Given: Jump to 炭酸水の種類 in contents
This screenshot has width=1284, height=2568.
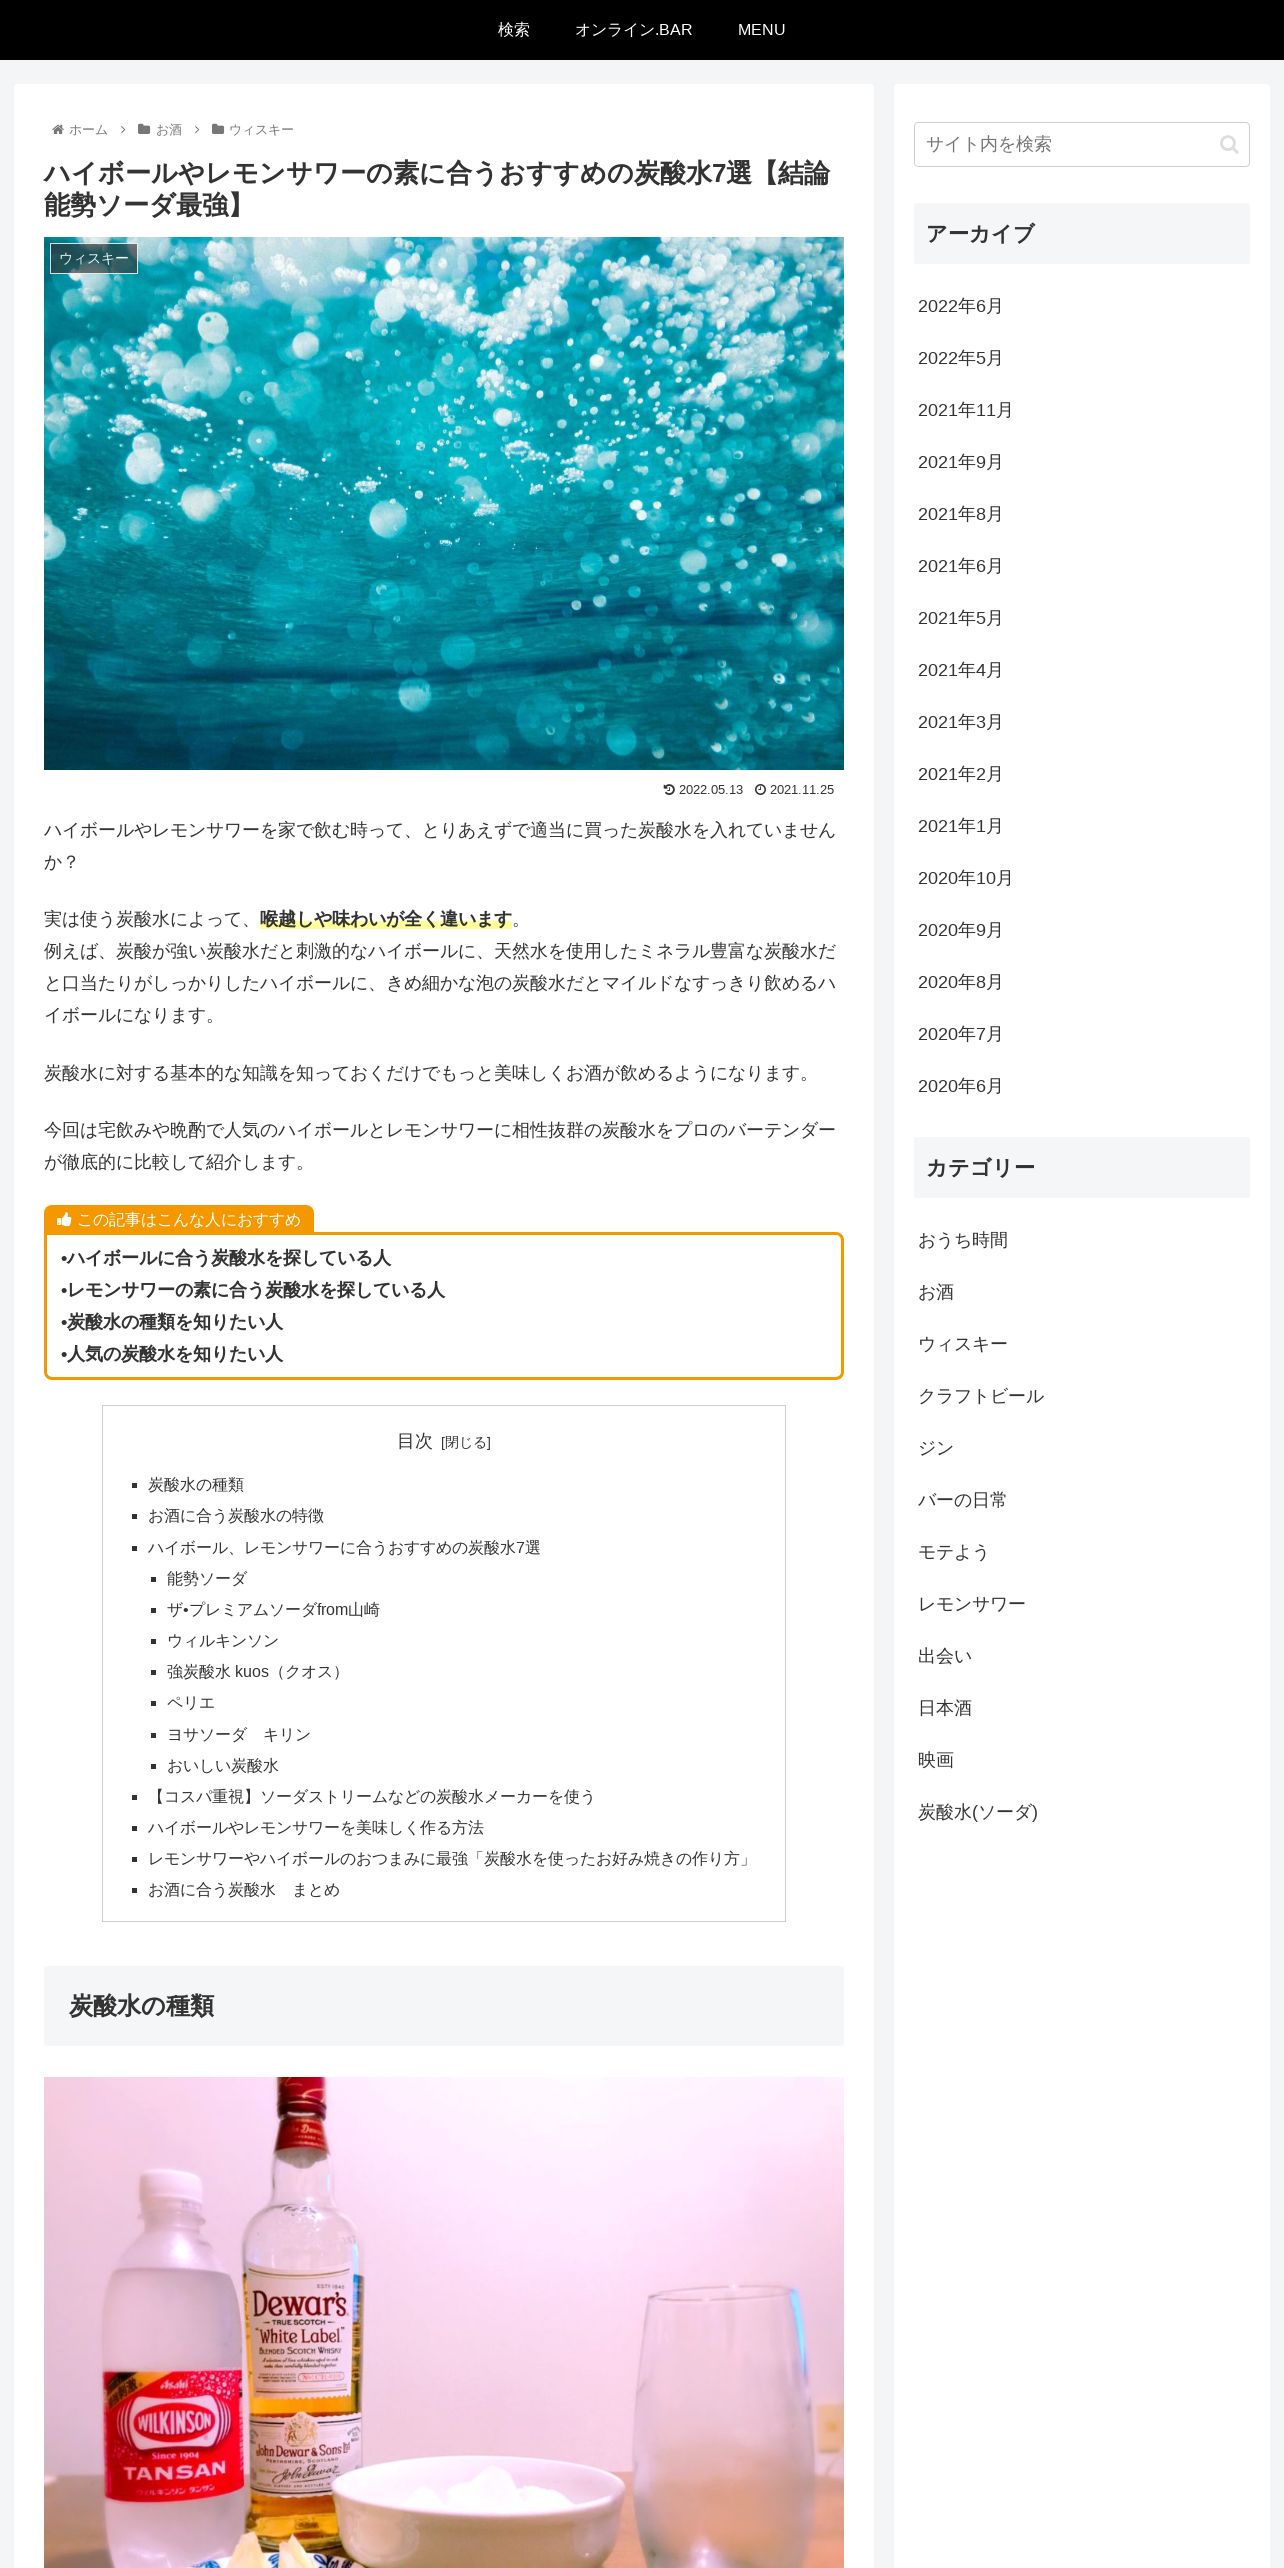Looking at the screenshot, I should tap(196, 1485).
